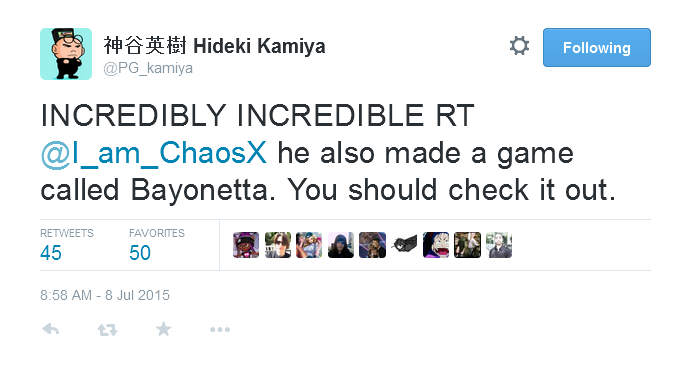Open second avatar in the favoriters row
690x366 pixels.
(278, 245)
